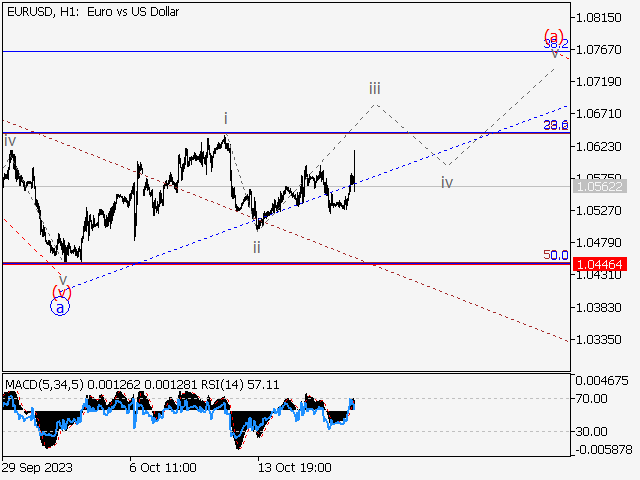Click the 30.00 RSI level label
The height and width of the screenshot is (480, 640).
[591, 431]
